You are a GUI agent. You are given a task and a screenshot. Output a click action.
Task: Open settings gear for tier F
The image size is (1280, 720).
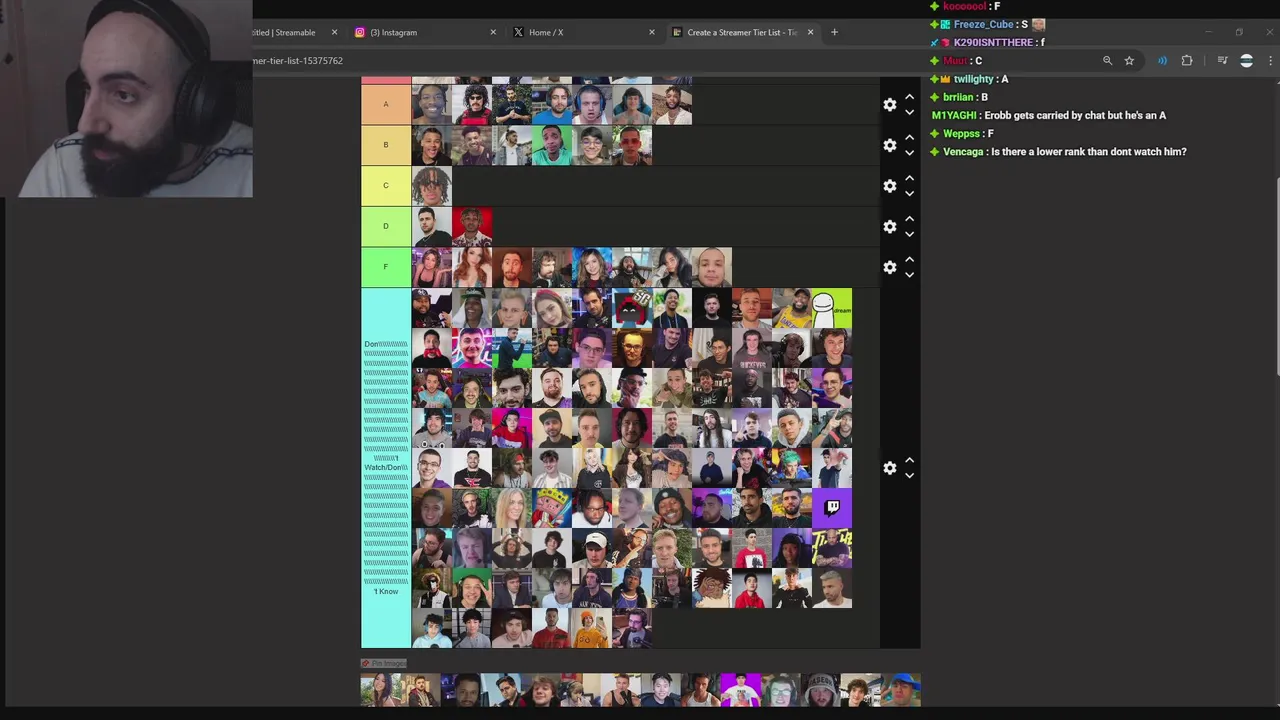[890, 267]
